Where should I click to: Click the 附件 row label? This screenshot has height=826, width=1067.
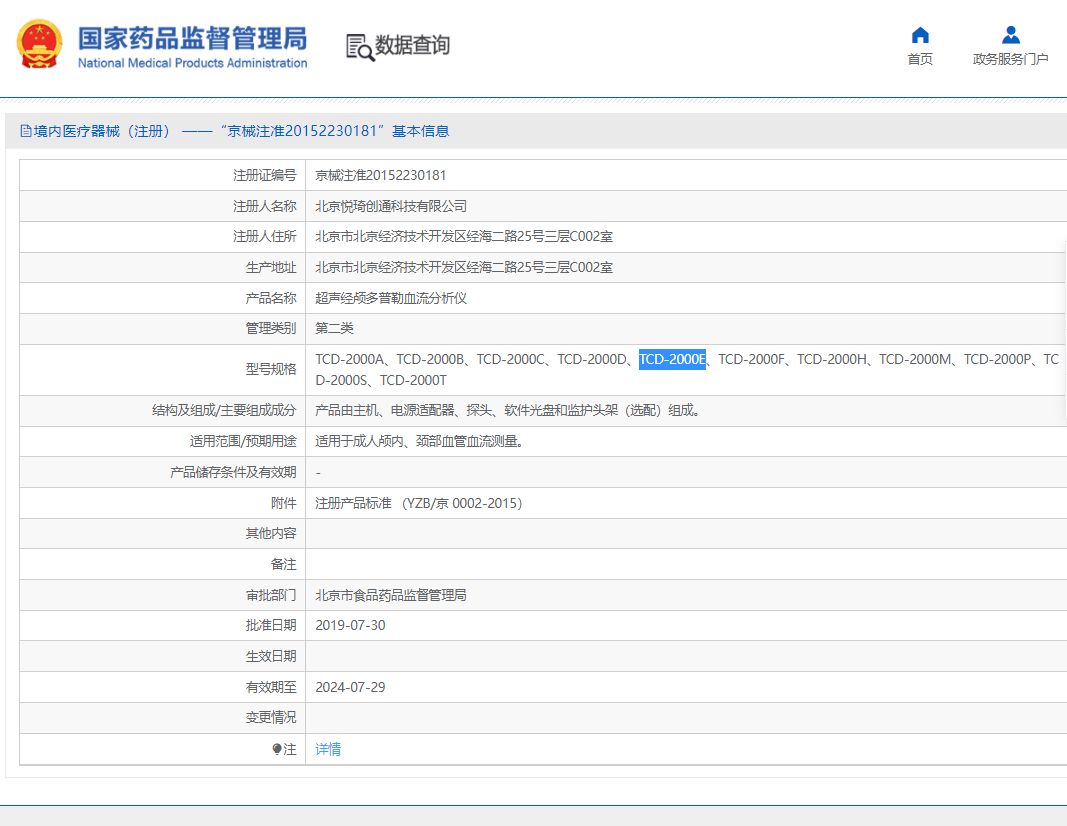284,503
